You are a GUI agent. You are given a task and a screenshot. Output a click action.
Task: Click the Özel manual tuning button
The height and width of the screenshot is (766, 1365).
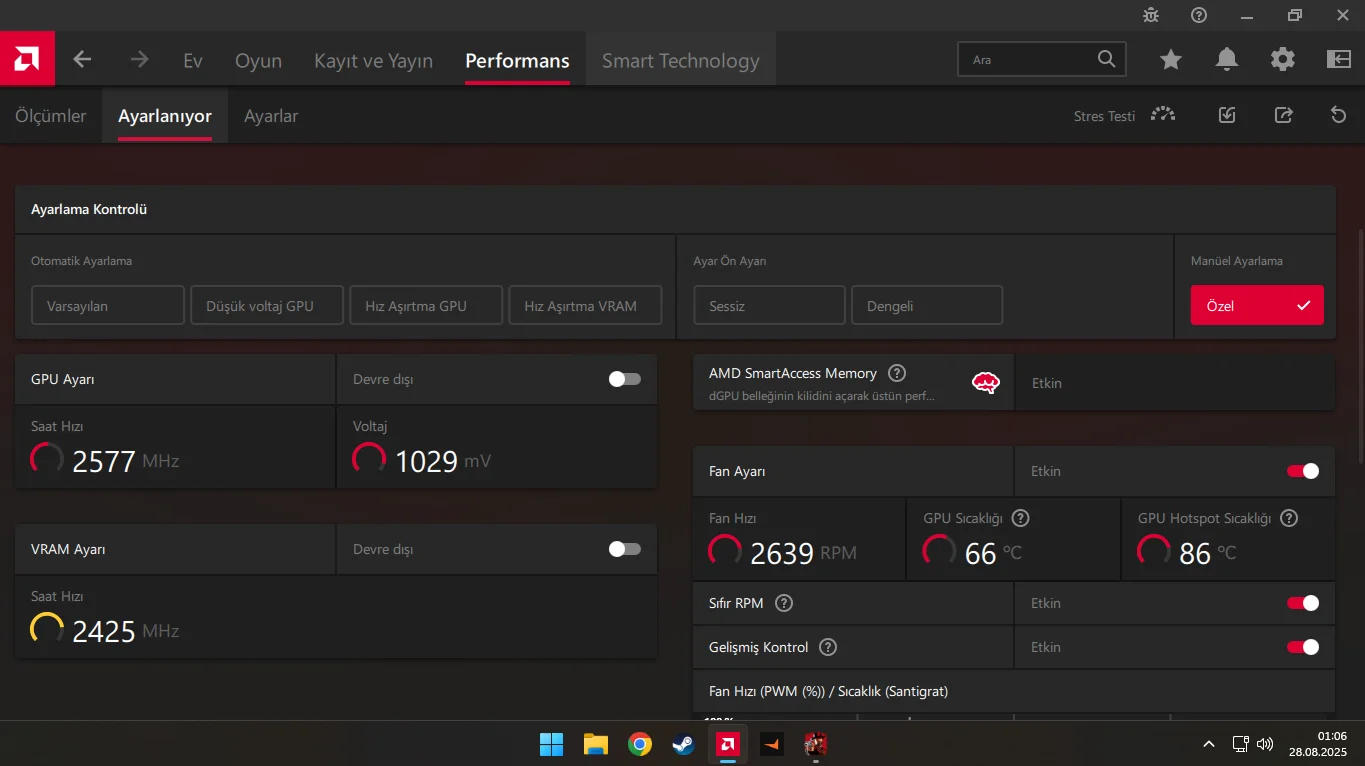(x=1257, y=305)
